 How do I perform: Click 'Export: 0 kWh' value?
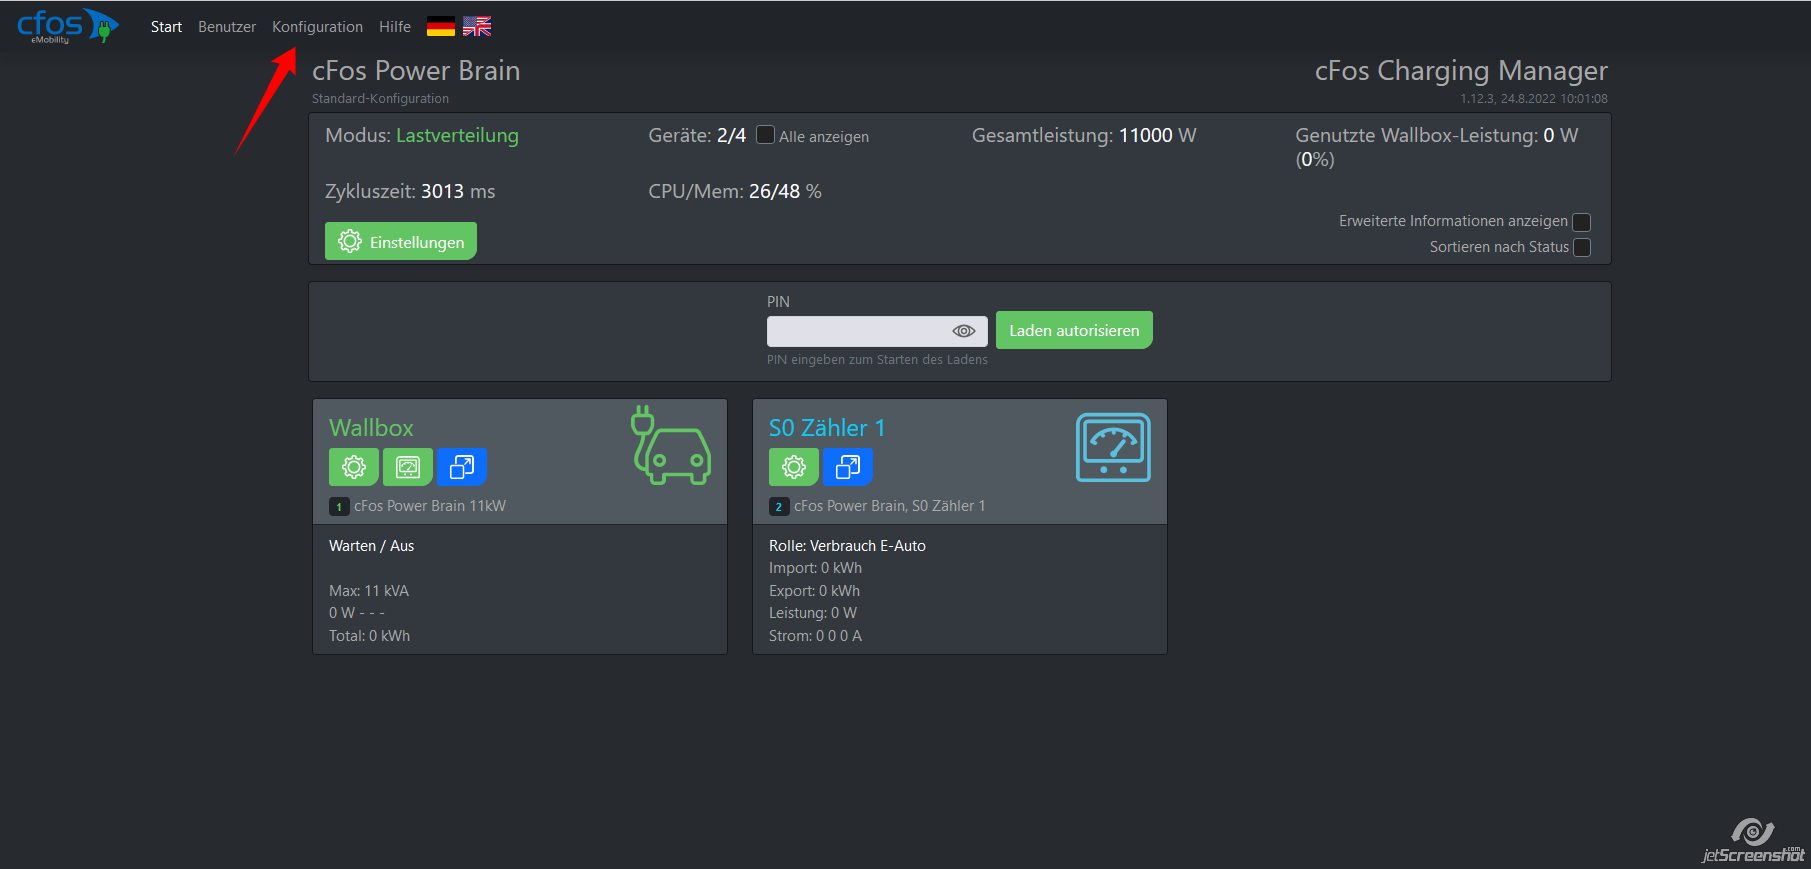click(x=814, y=591)
